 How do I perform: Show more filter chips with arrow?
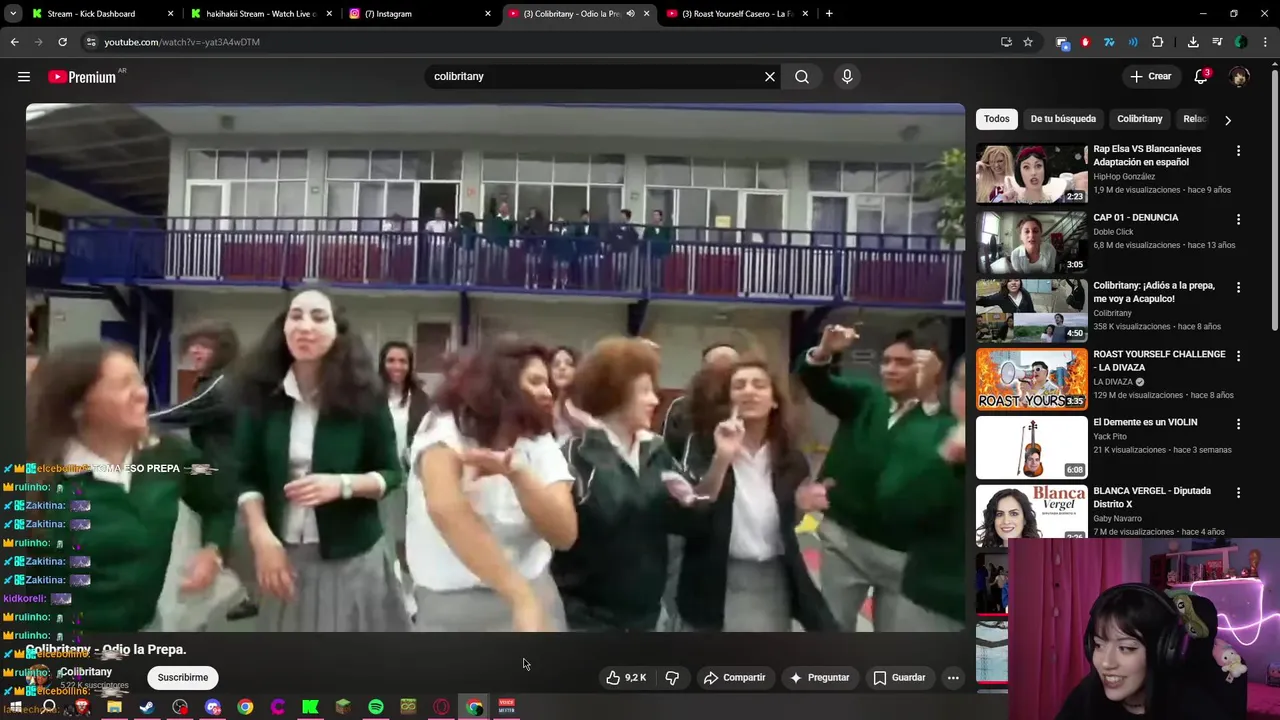1227,120
